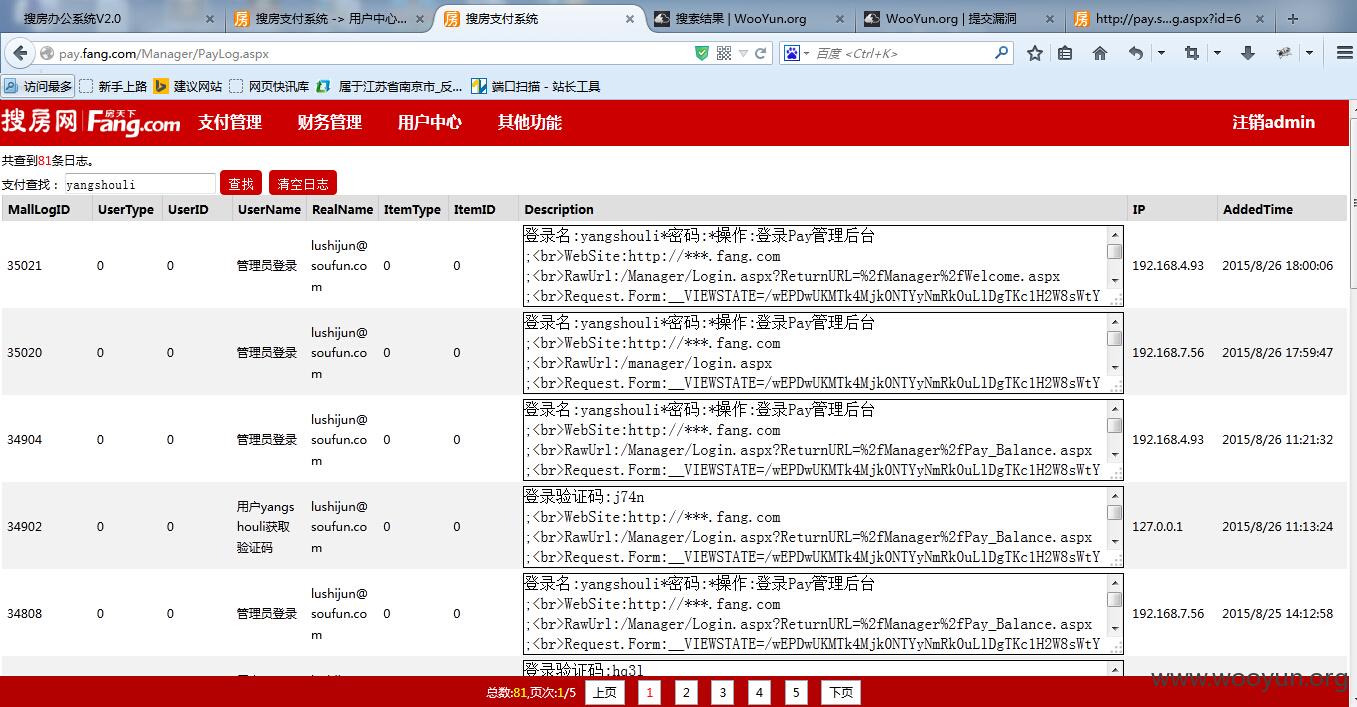This screenshot has height=707, width=1357.
Task: Go to next page 下页
Action: coord(841,692)
